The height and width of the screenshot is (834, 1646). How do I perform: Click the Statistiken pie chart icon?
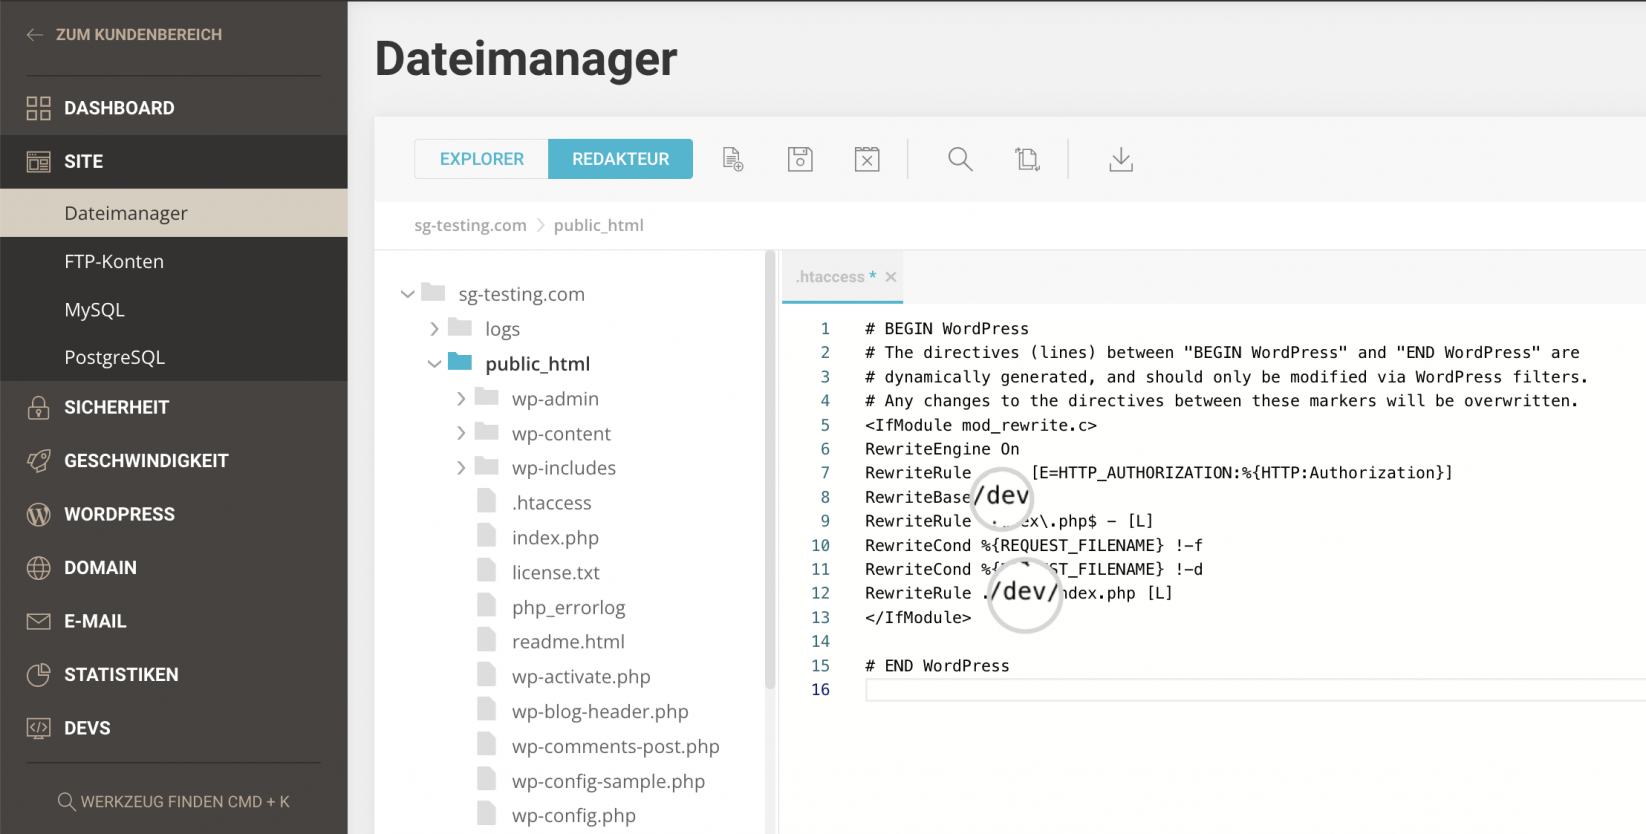(38, 675)
